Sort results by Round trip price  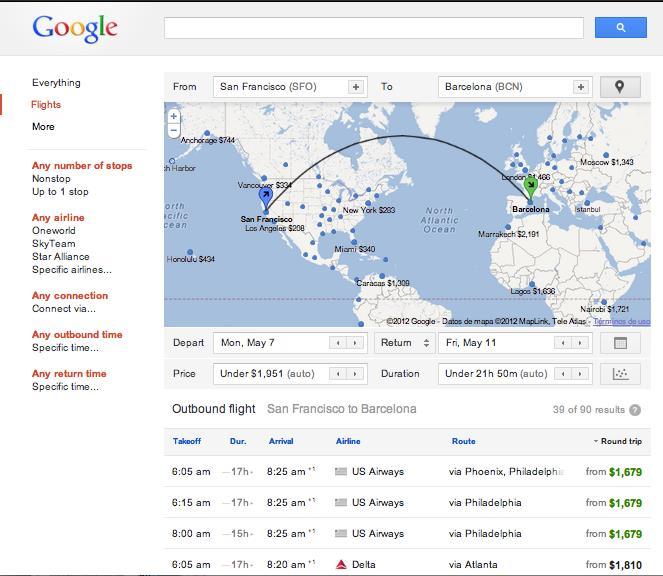point(618,441)
